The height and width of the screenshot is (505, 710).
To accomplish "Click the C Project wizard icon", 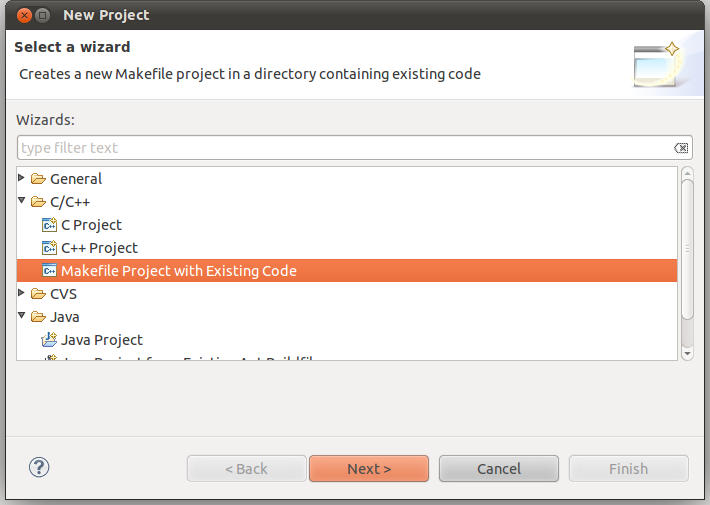I will point(49,225).
